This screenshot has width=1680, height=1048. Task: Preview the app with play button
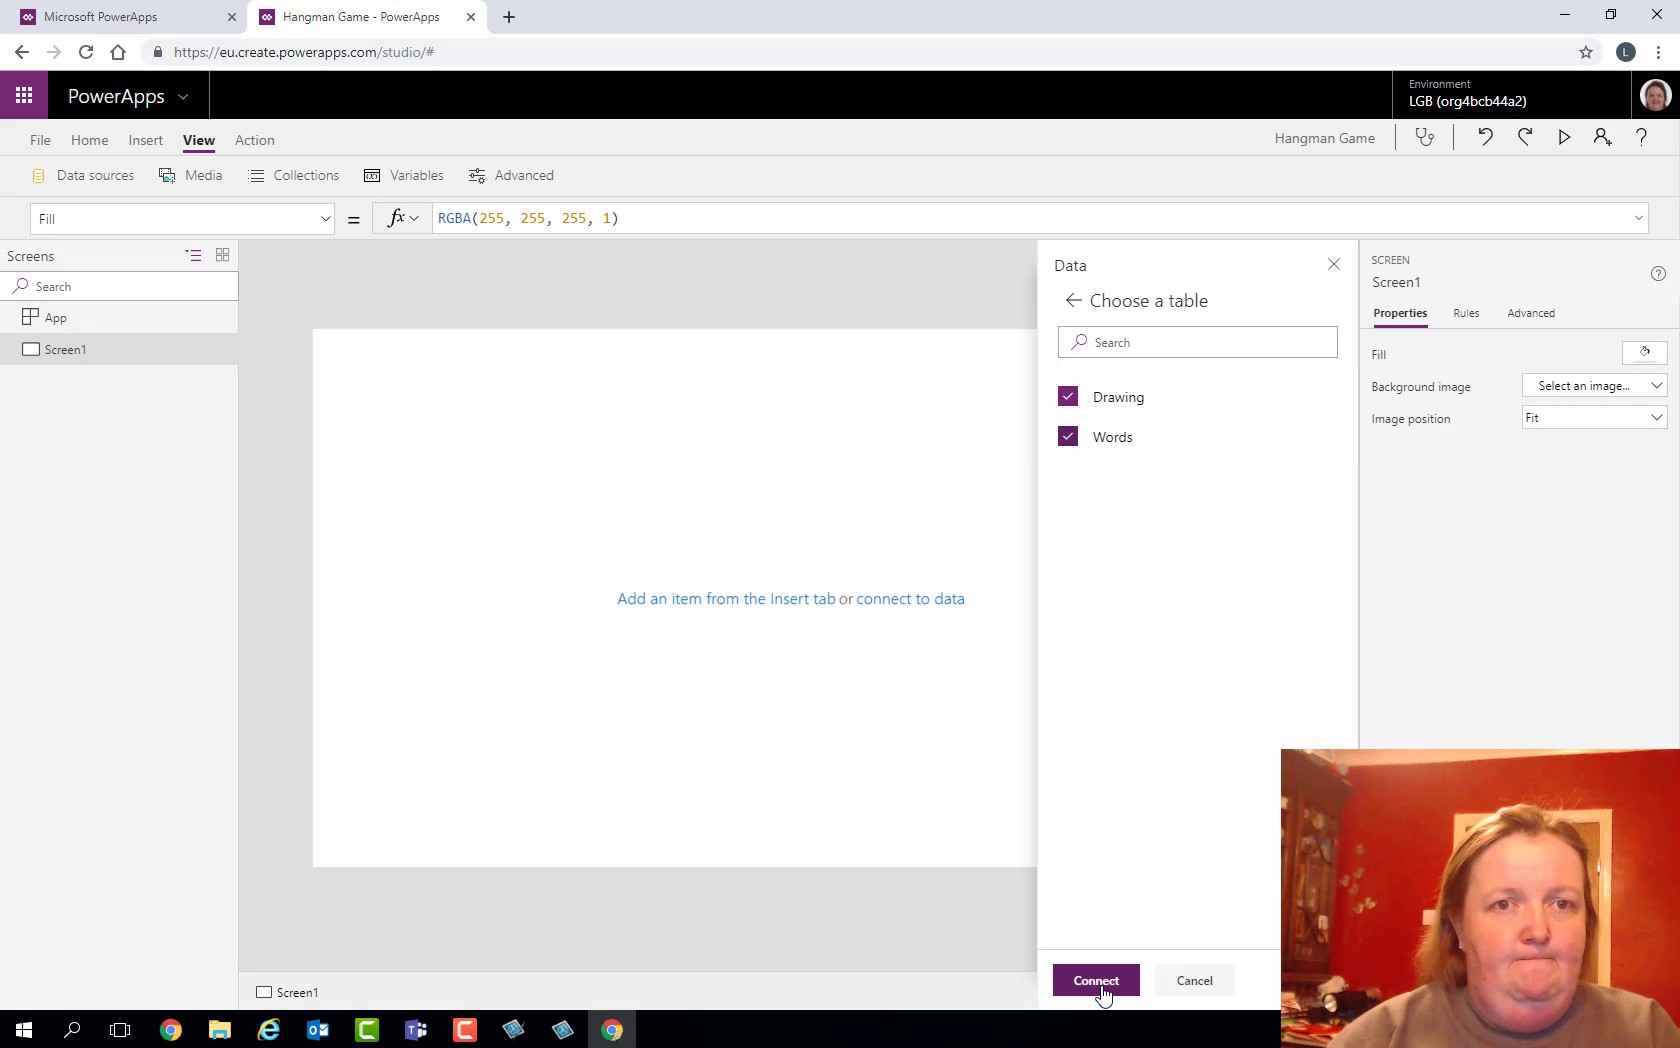pos(1564,138)
